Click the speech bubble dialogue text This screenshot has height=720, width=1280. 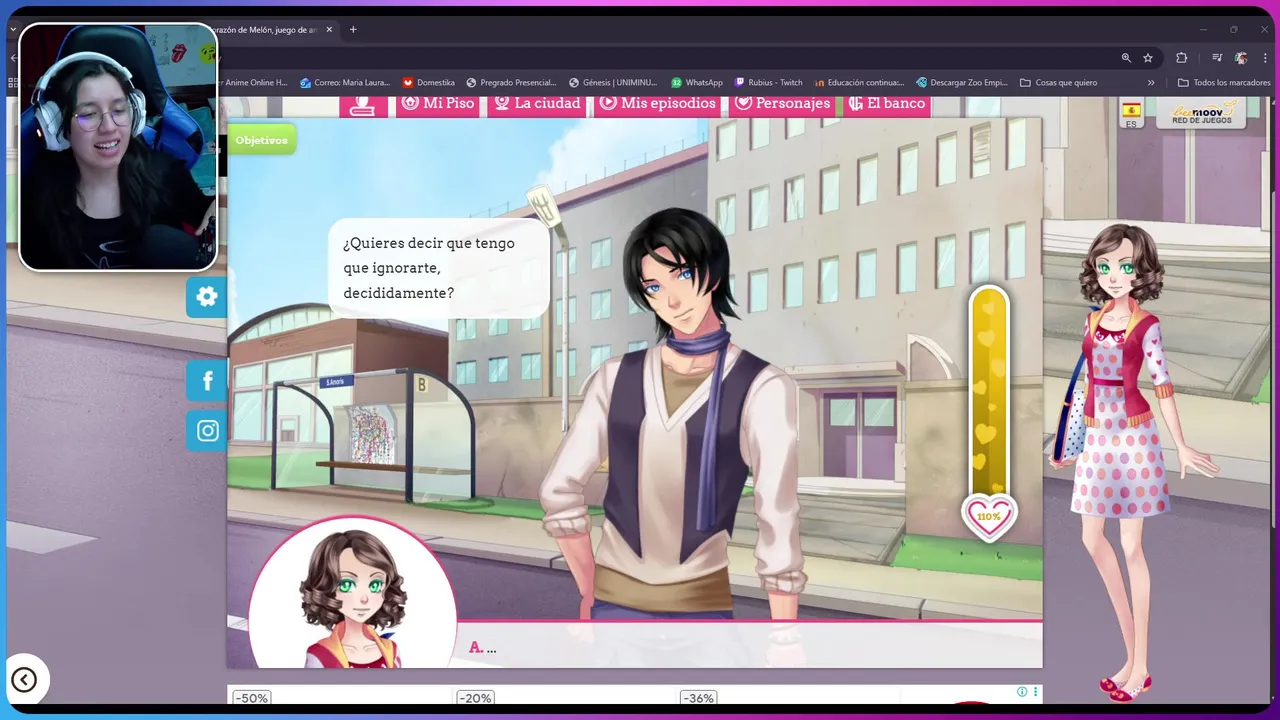point(439,268)
